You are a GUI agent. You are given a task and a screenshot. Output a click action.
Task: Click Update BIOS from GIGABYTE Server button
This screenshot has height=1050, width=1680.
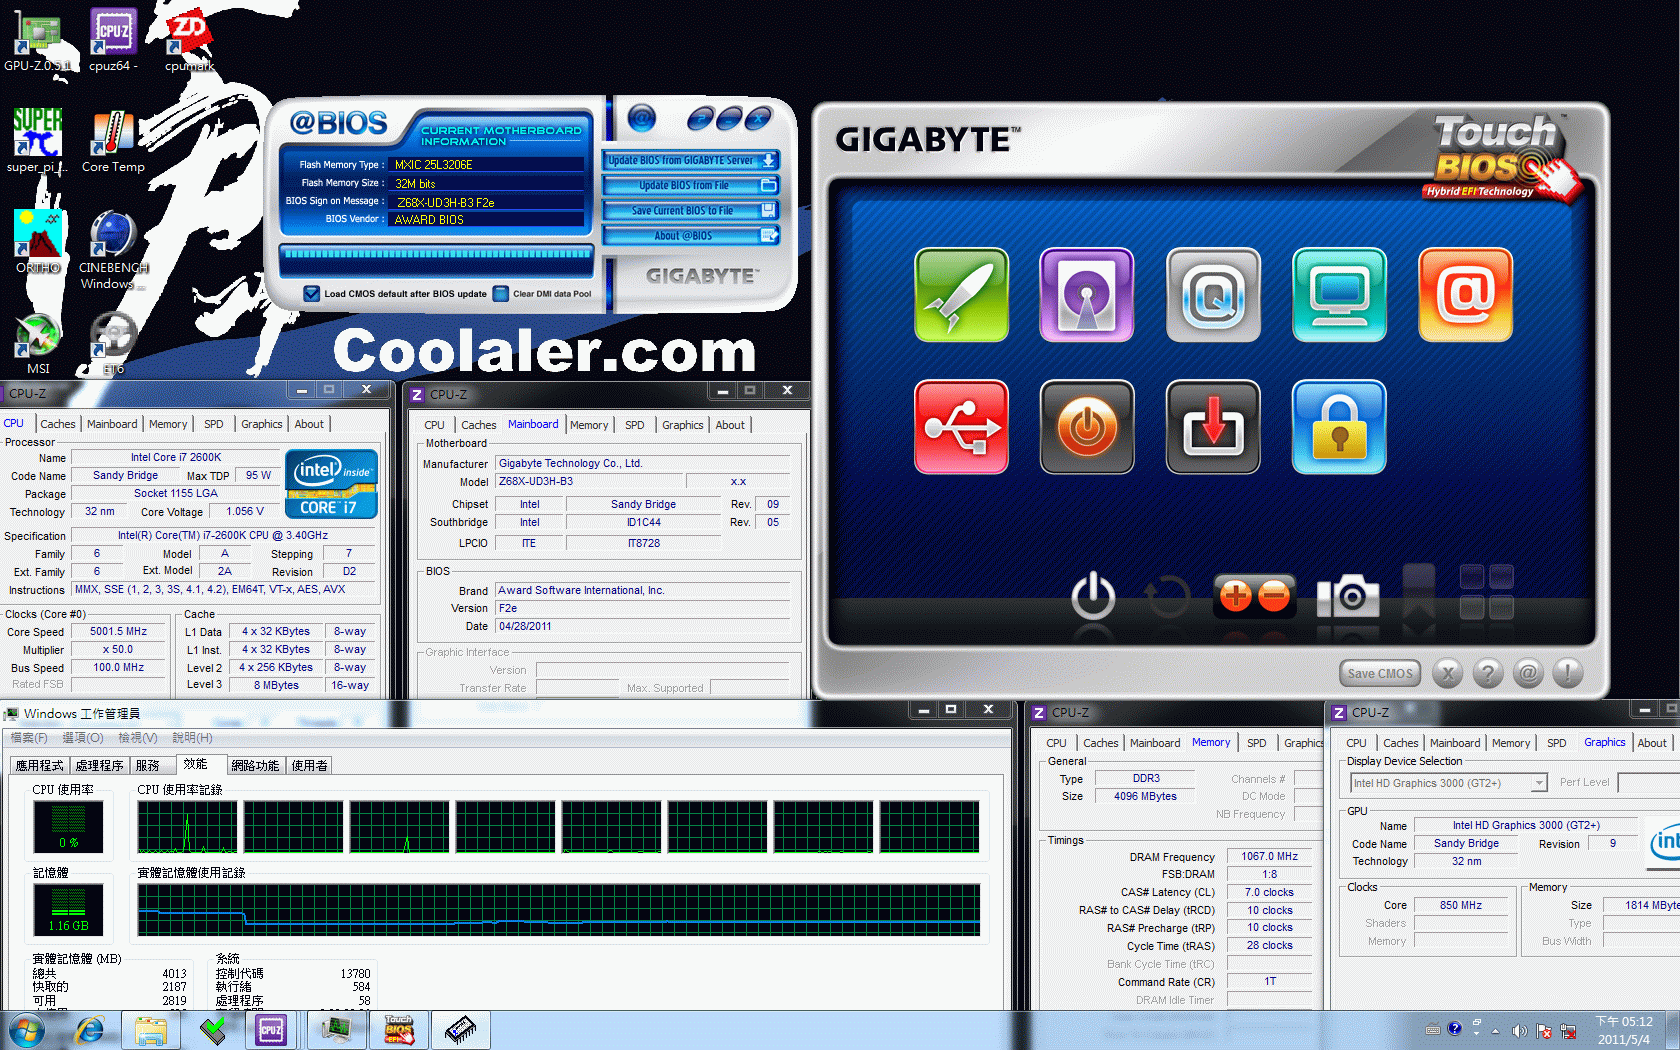tap(691, 160)
